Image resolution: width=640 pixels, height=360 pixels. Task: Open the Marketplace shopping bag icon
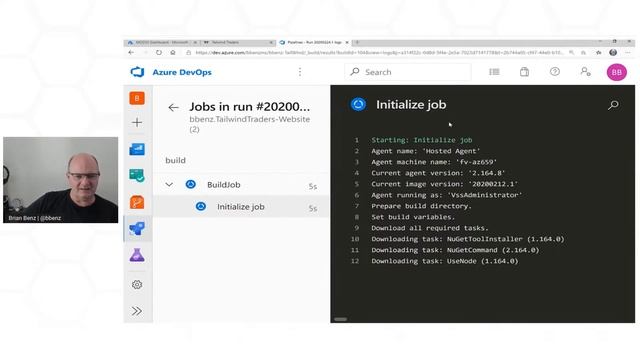pos(524,72)
